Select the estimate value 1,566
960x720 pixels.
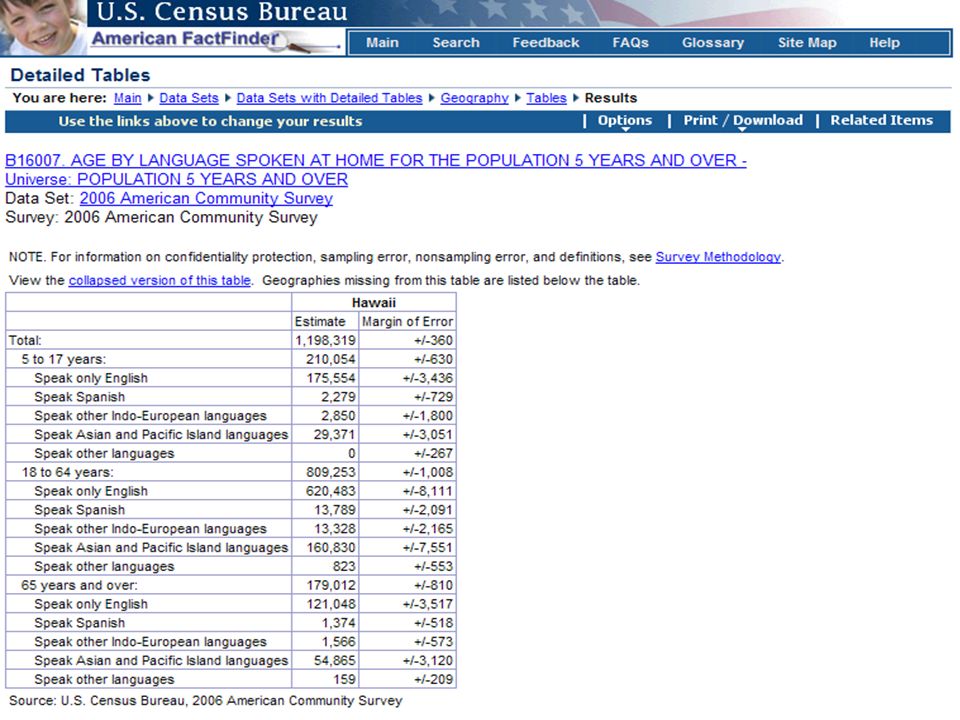point(338,642)
